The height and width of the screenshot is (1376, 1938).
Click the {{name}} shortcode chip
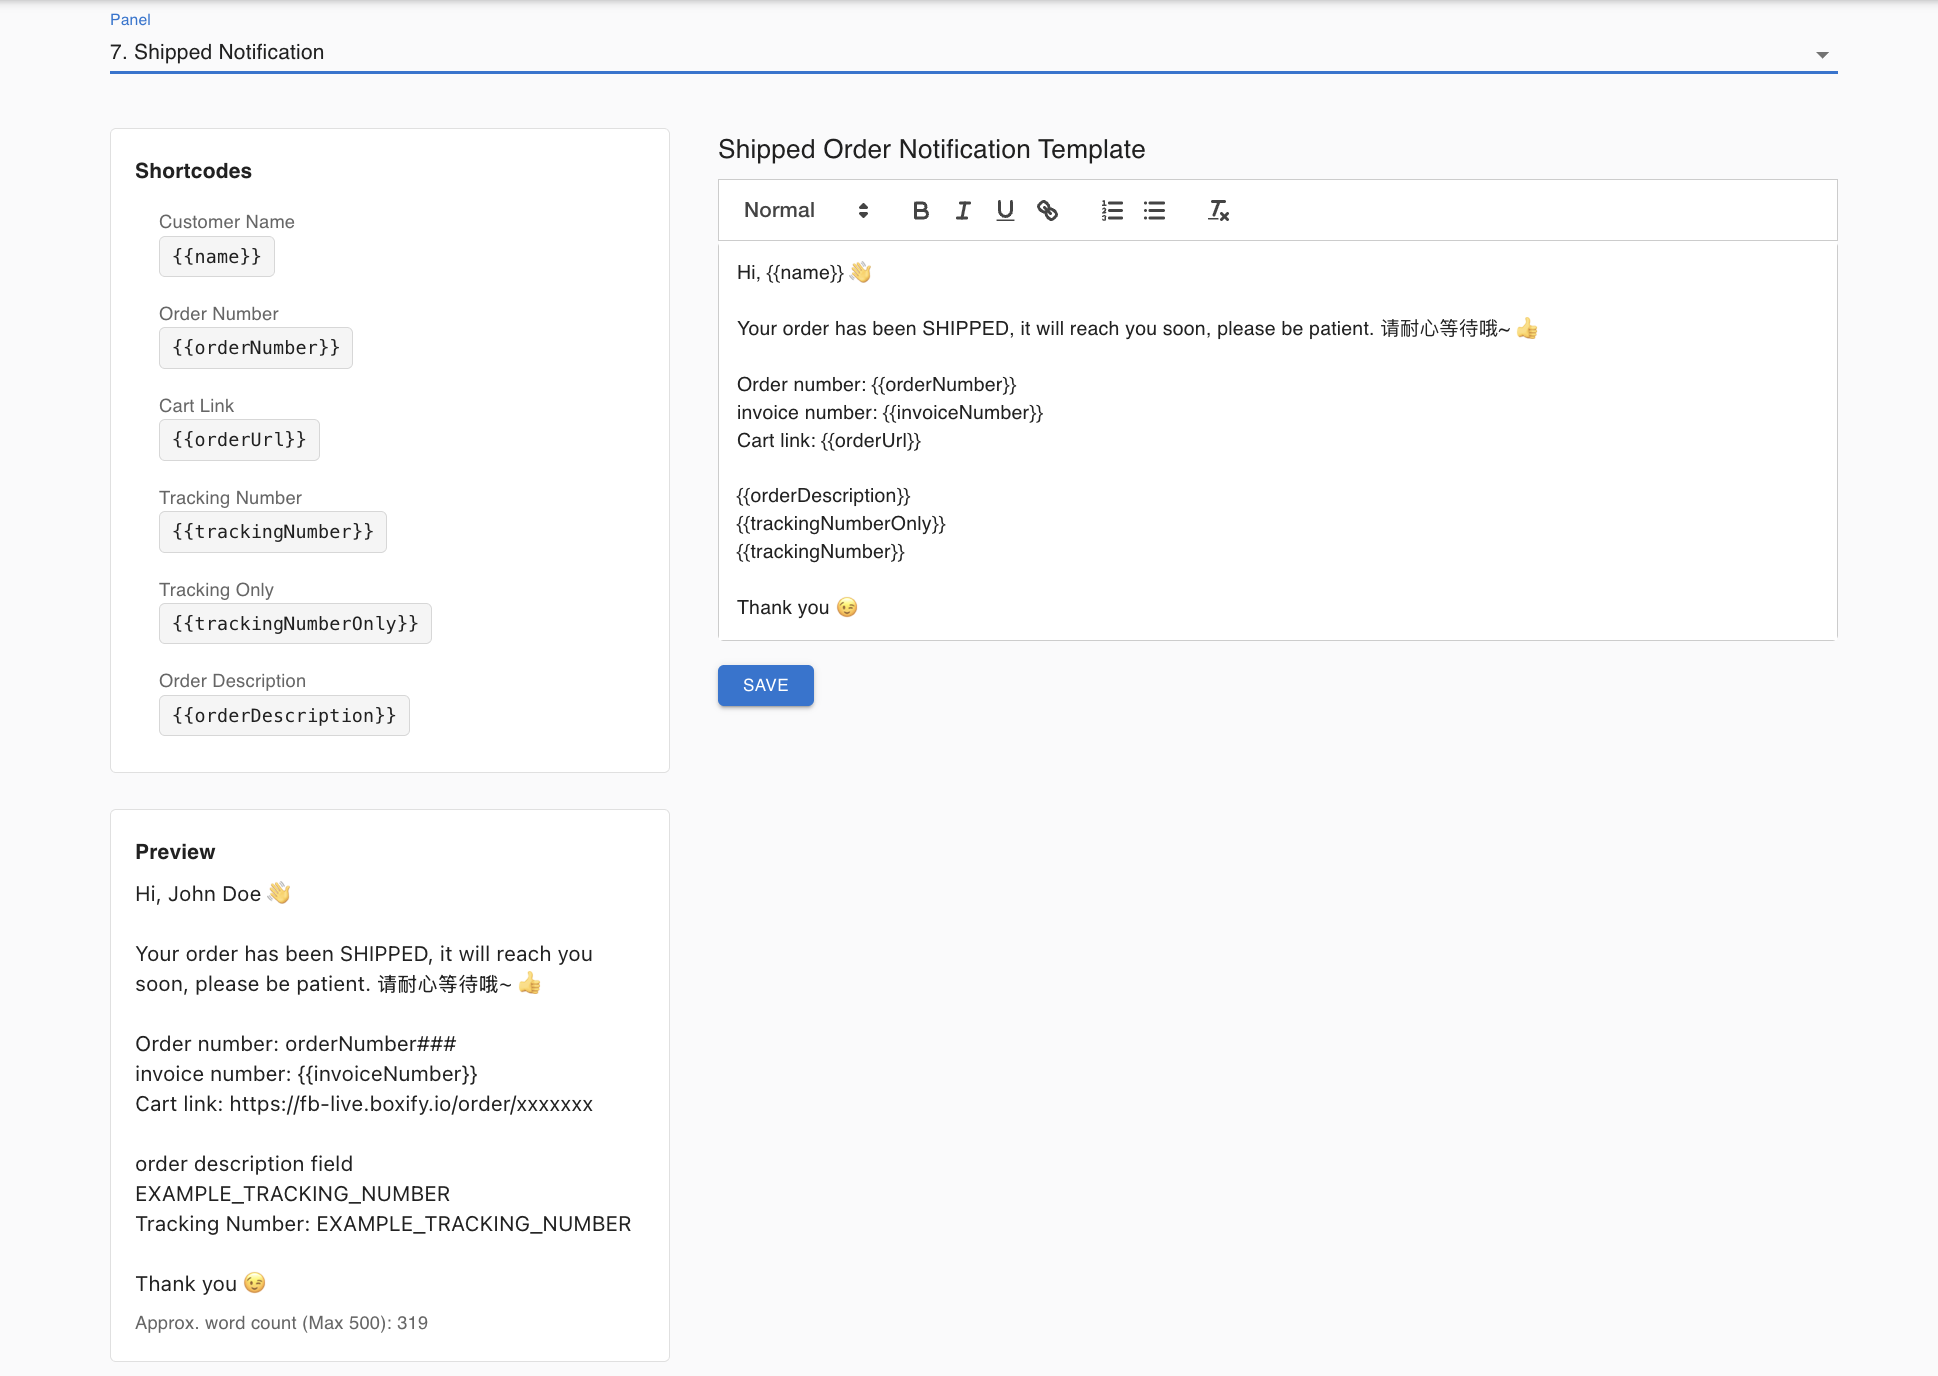216,257
